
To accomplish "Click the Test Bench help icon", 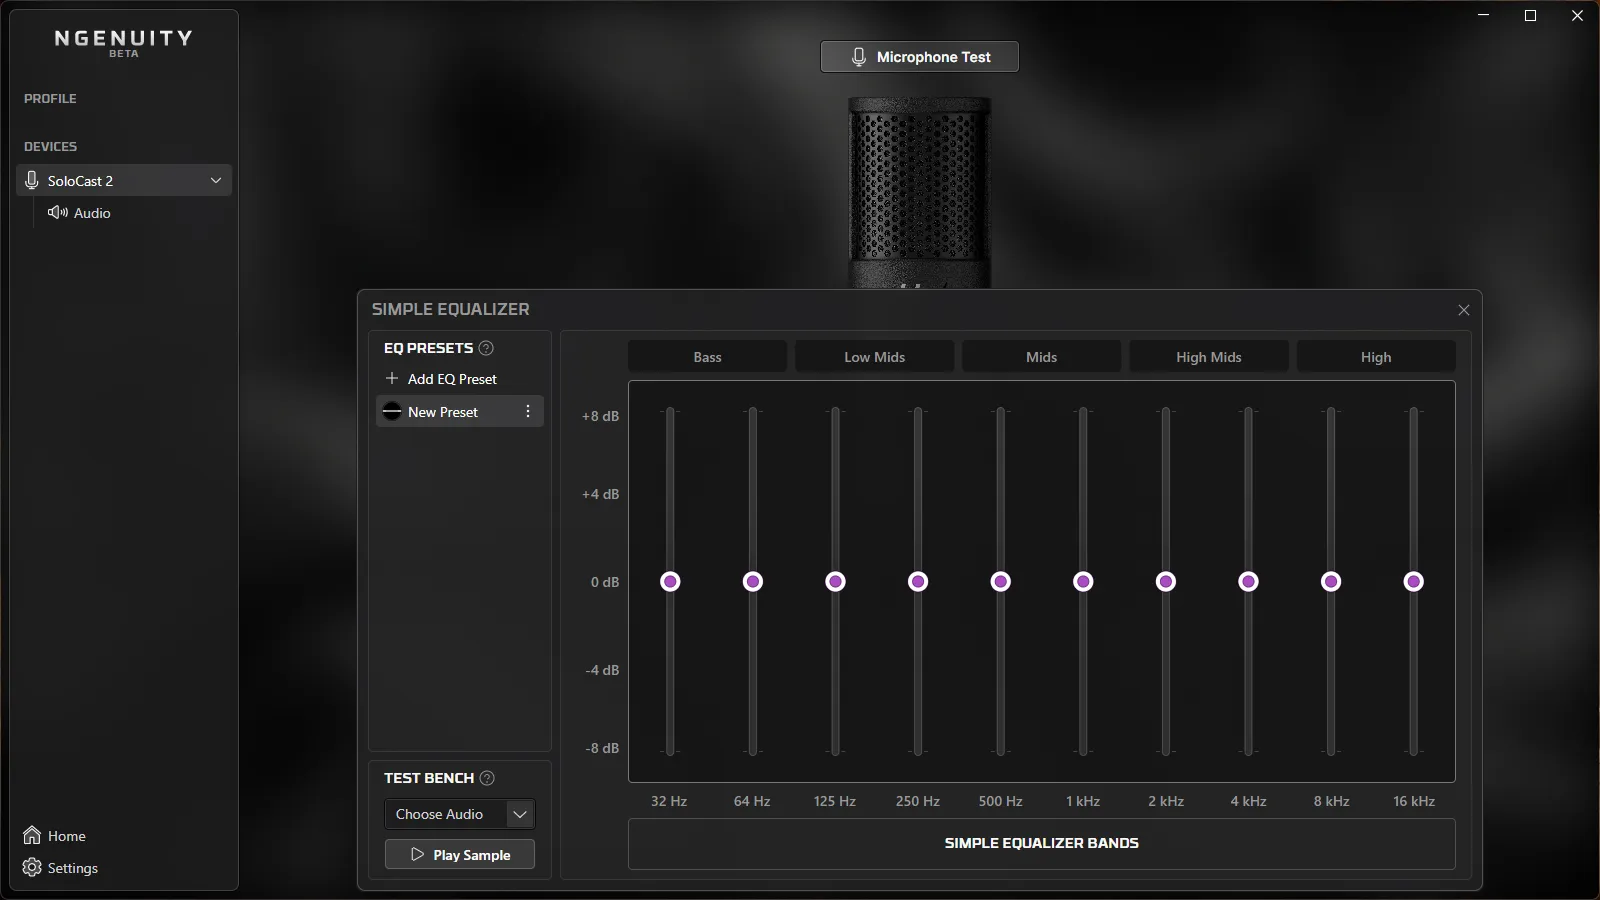I will (487, 778).
